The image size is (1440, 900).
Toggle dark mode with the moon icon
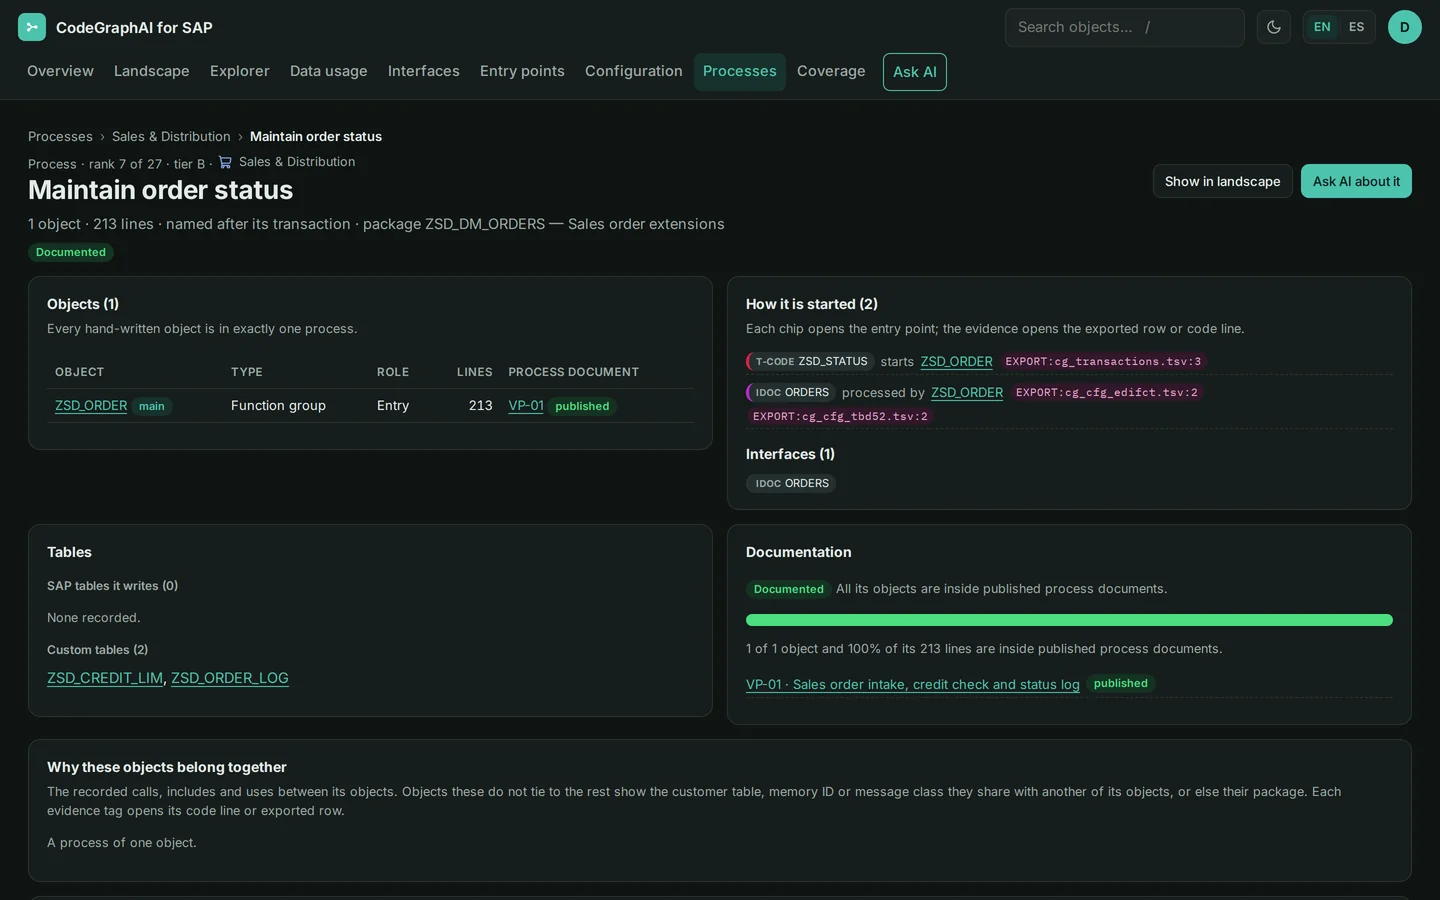click(x=1273, y=27)
